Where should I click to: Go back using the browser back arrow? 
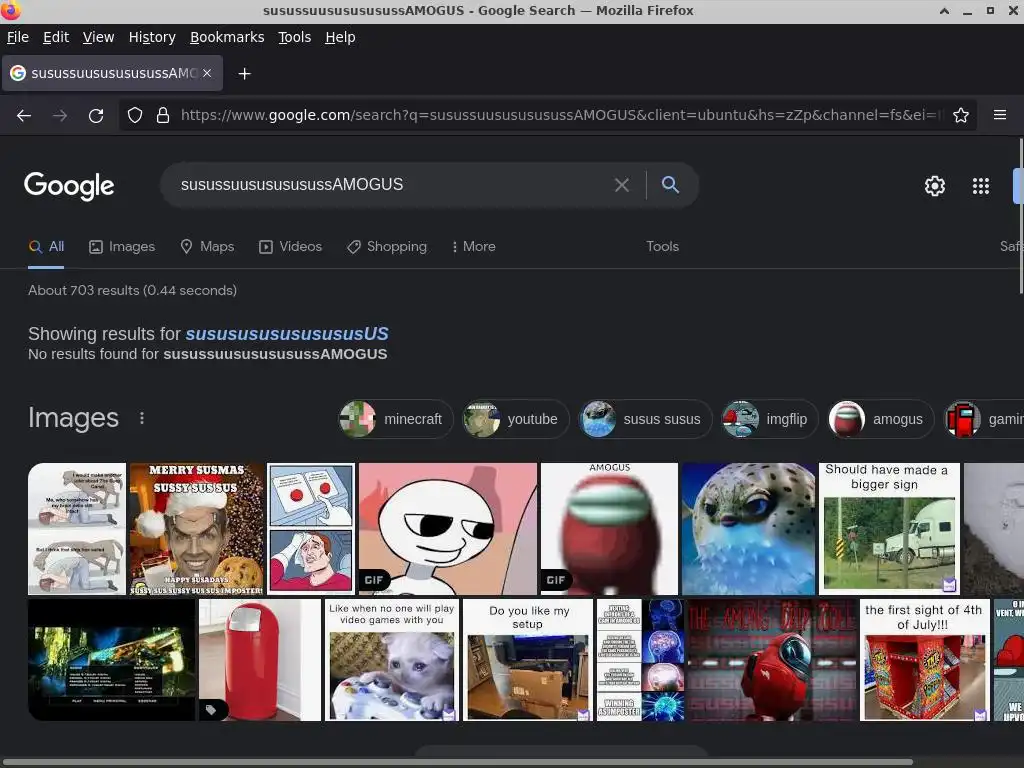tap(24, 116)
